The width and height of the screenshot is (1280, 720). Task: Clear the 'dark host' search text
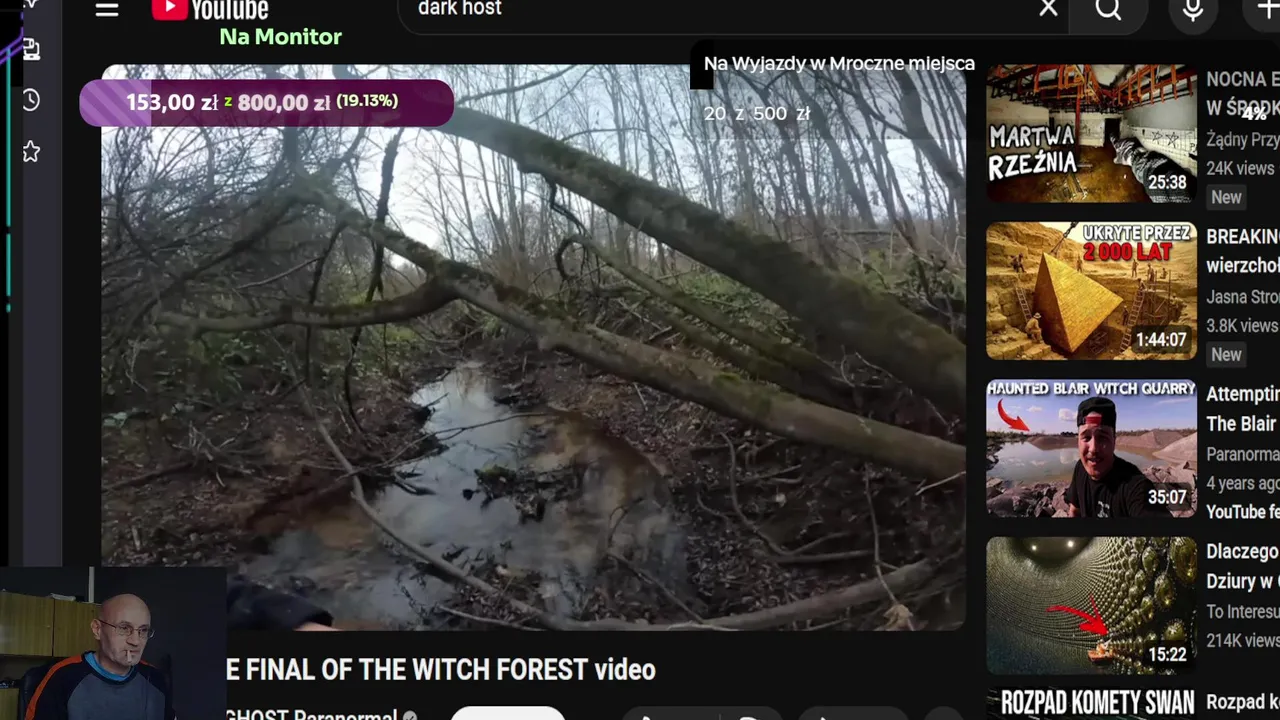[x=1048, y=9]
